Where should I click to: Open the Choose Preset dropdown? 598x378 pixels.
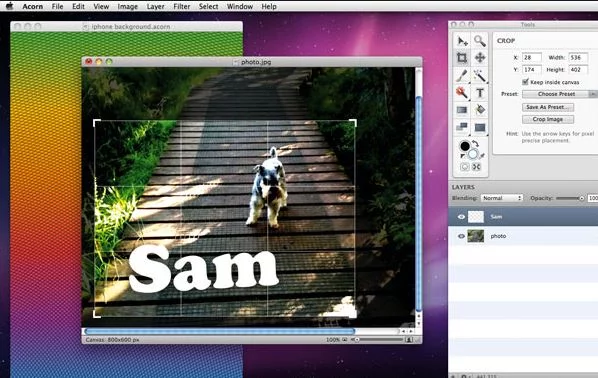point(559,94)
